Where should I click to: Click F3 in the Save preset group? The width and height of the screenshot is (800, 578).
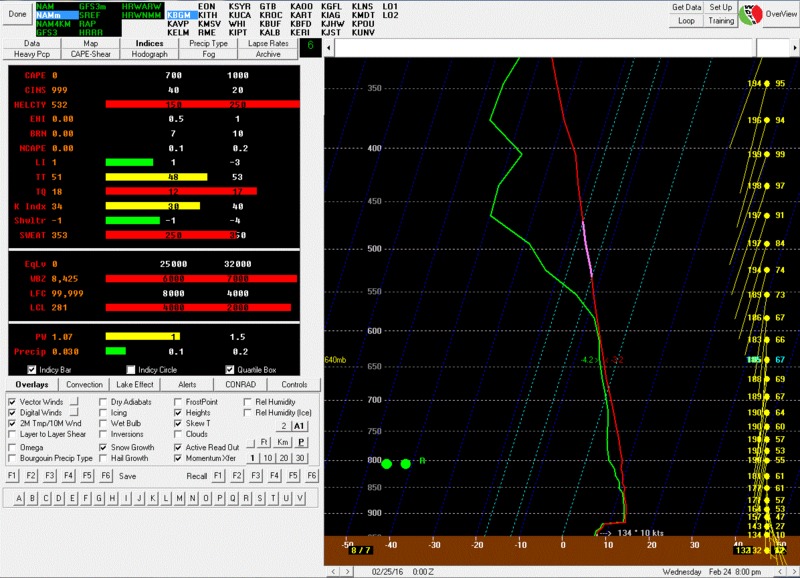[49, 476]
